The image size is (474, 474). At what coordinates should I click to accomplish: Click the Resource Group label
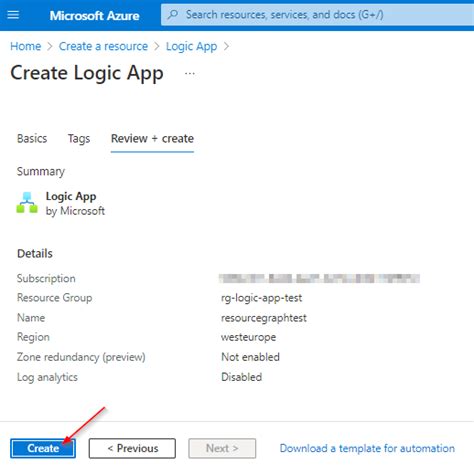coord(55,298)
